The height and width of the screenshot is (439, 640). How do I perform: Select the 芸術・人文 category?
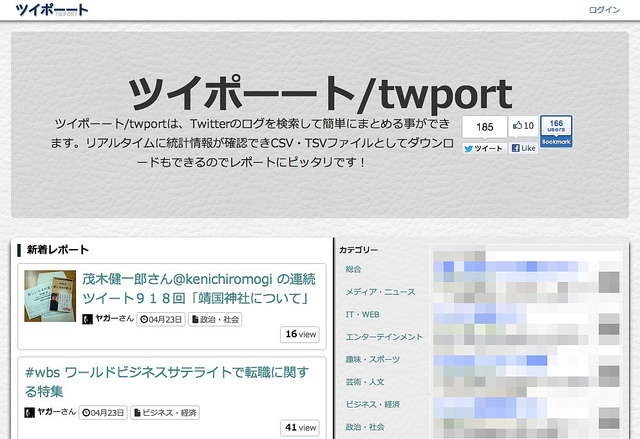366,381
